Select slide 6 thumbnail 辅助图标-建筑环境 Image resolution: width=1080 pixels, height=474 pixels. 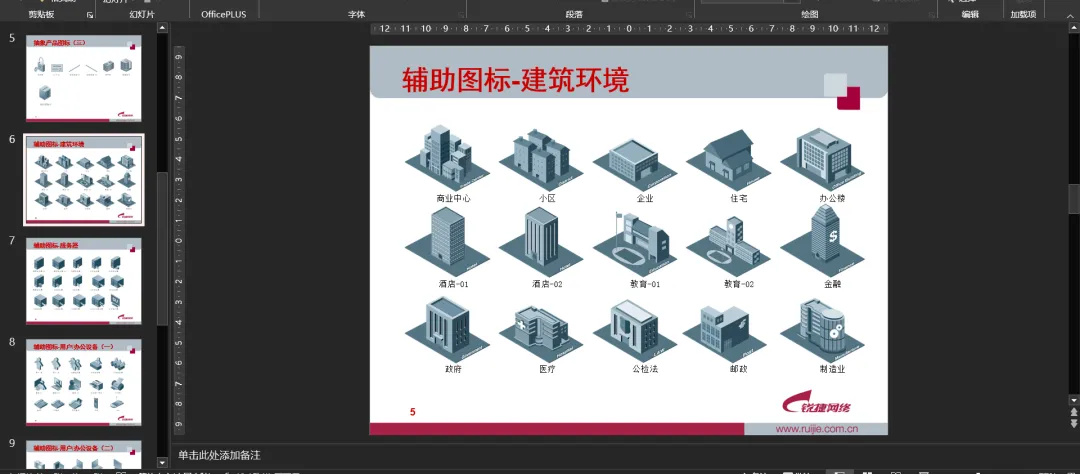[83, 180]
